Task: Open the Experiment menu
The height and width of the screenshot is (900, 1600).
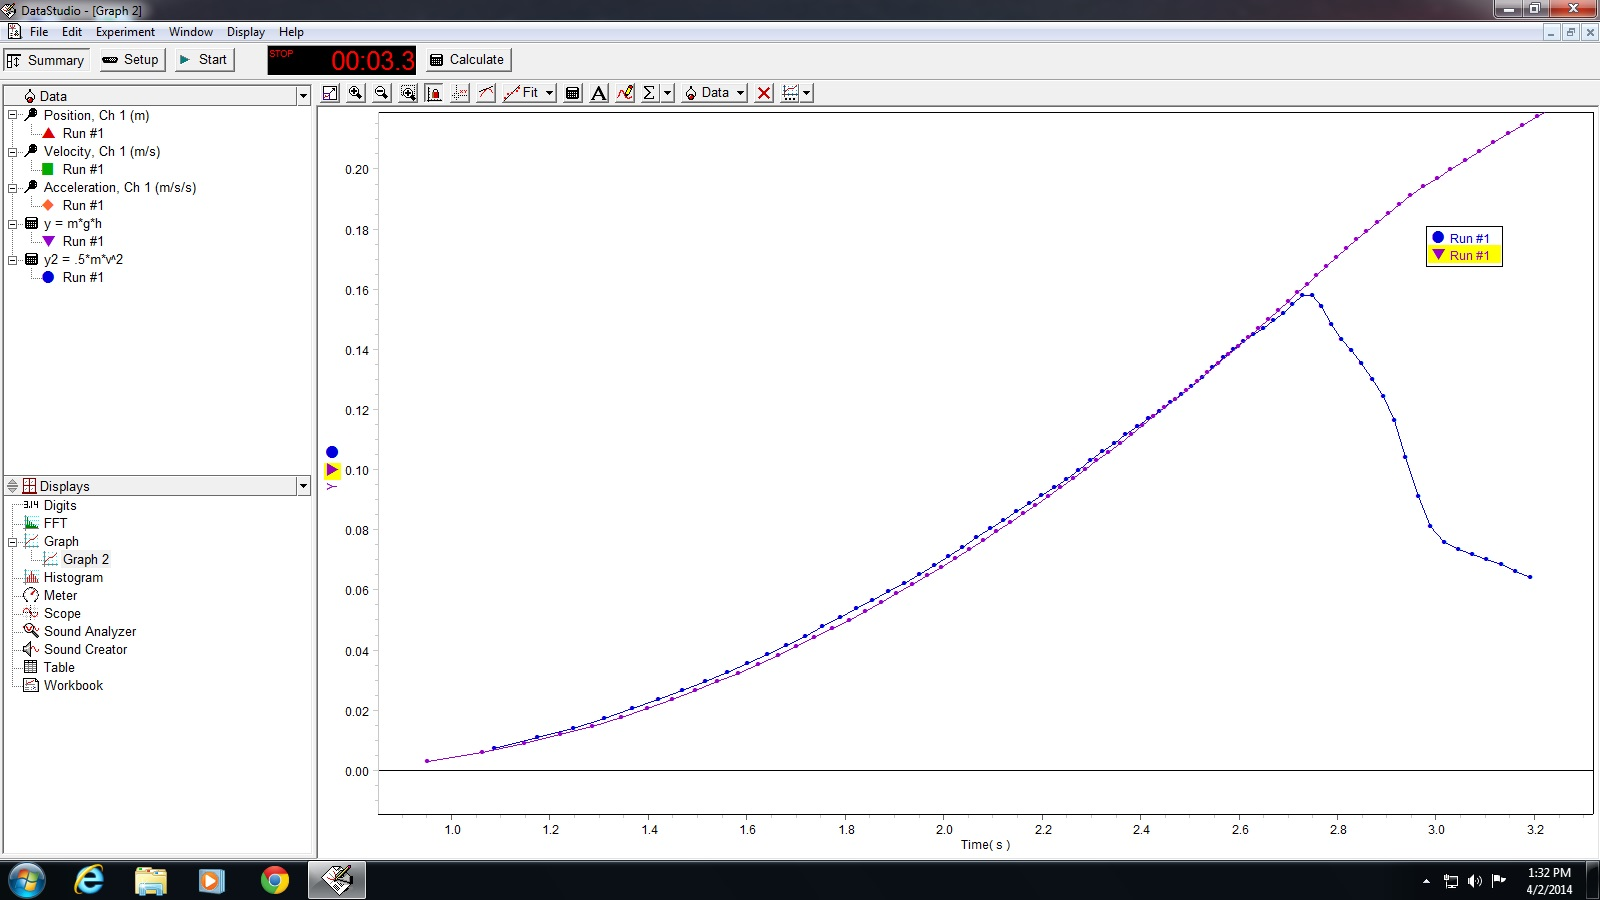Action: pos(125,32)
